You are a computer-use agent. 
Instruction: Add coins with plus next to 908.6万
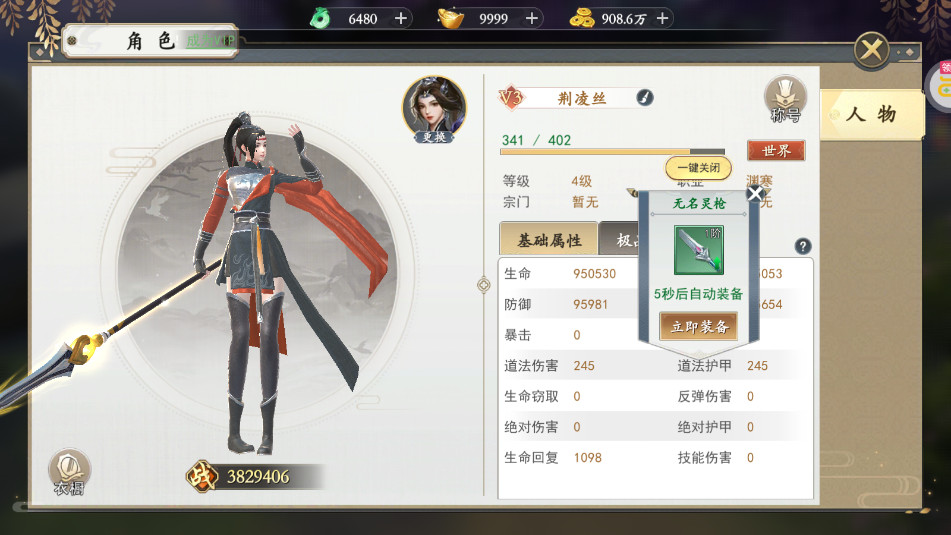tap(662, 19)
